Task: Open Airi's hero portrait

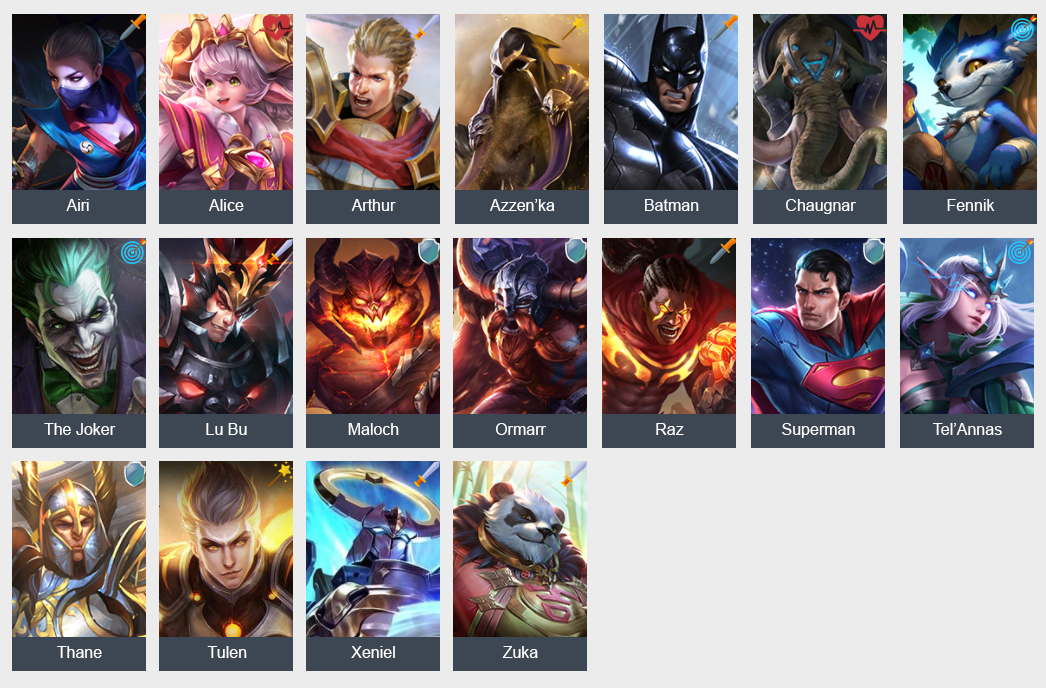Action: point(79,102)
